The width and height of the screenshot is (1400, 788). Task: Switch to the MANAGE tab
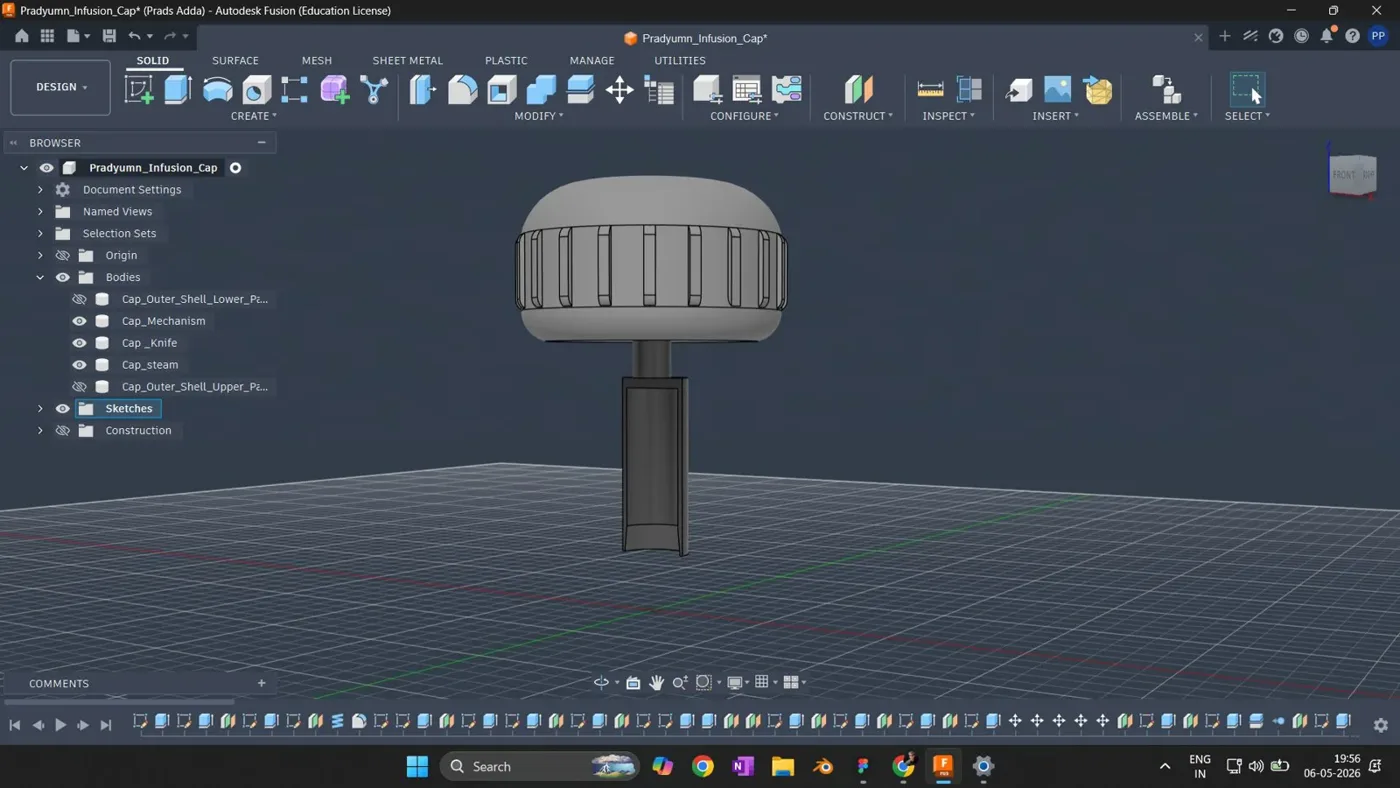(x=592, y=60)
